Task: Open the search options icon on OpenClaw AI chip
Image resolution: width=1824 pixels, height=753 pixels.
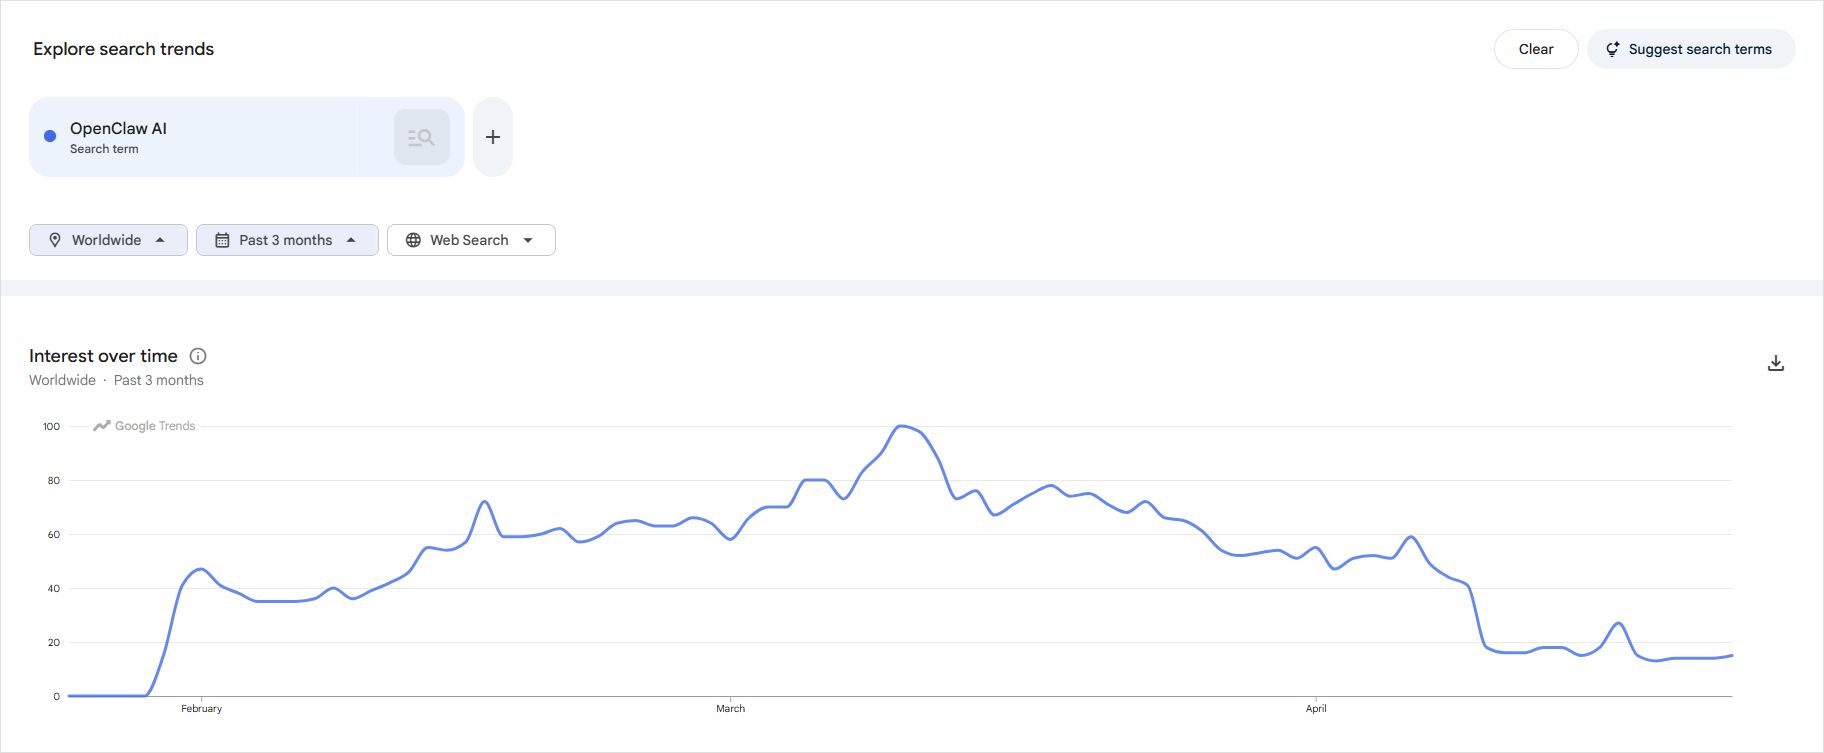Action: 421,136
